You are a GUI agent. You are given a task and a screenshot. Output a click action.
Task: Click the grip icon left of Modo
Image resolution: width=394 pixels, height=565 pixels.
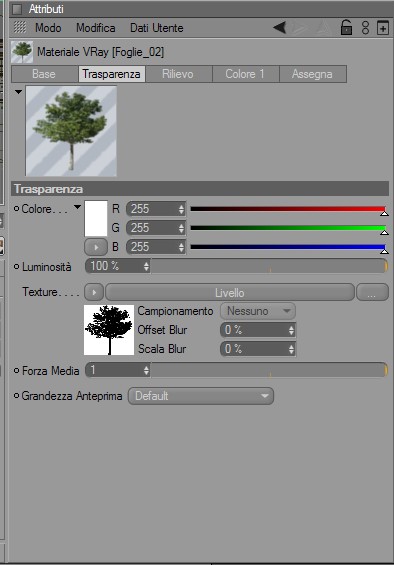(x=20, y=27)
